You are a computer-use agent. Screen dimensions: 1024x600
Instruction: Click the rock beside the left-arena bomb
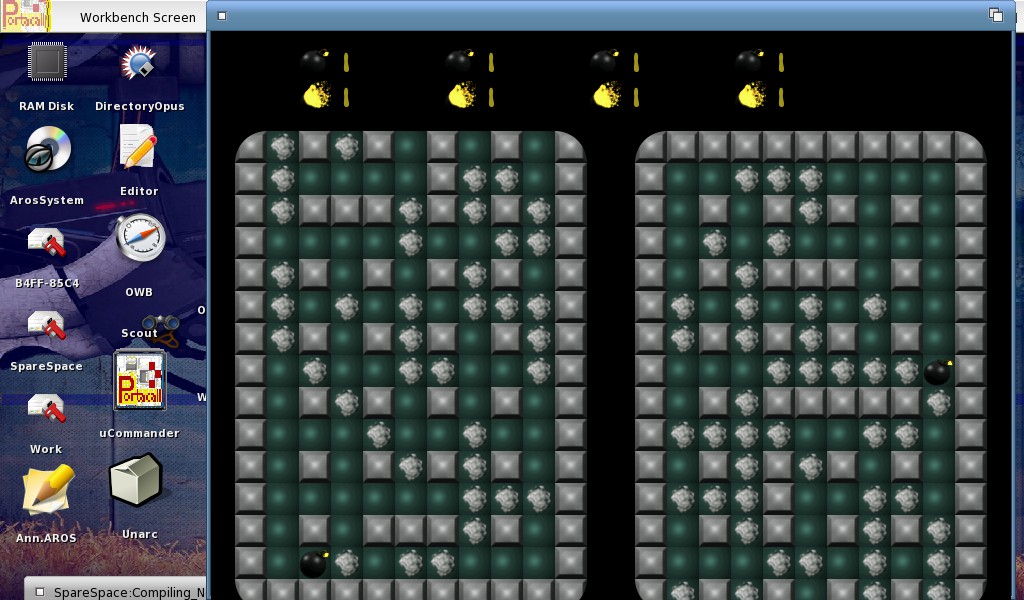click(x=347, y=564)
